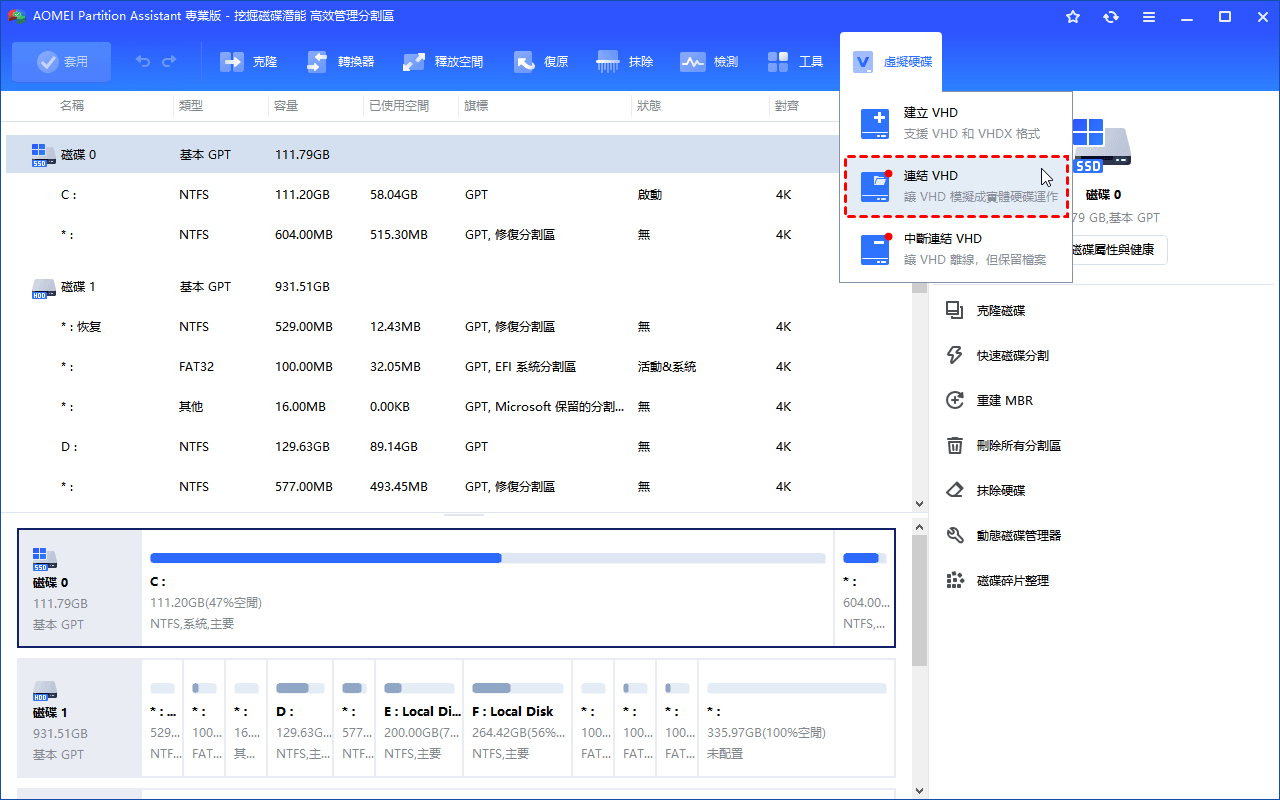Choose 連結 VHD from the menu

[956, 186]
